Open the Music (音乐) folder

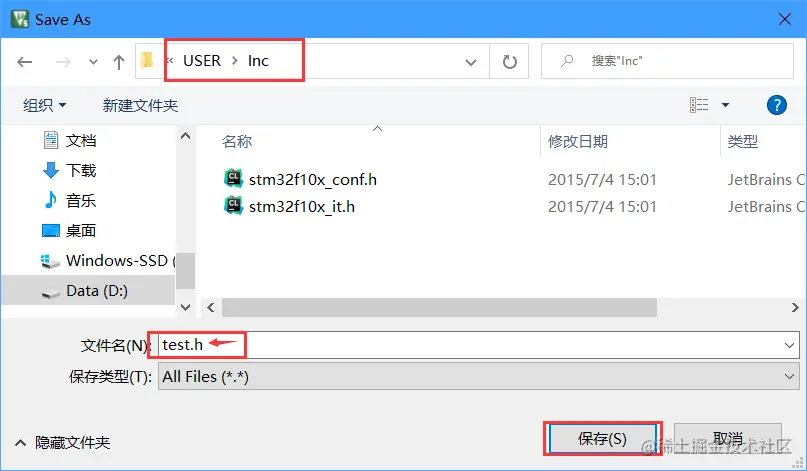pos(69,200)
